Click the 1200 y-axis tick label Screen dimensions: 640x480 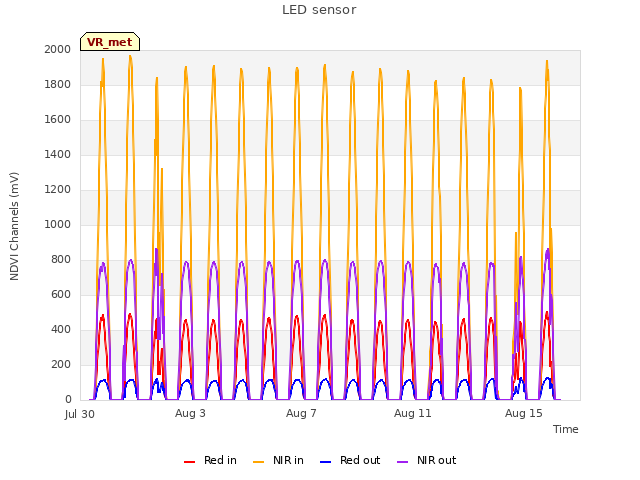[58, 189]
